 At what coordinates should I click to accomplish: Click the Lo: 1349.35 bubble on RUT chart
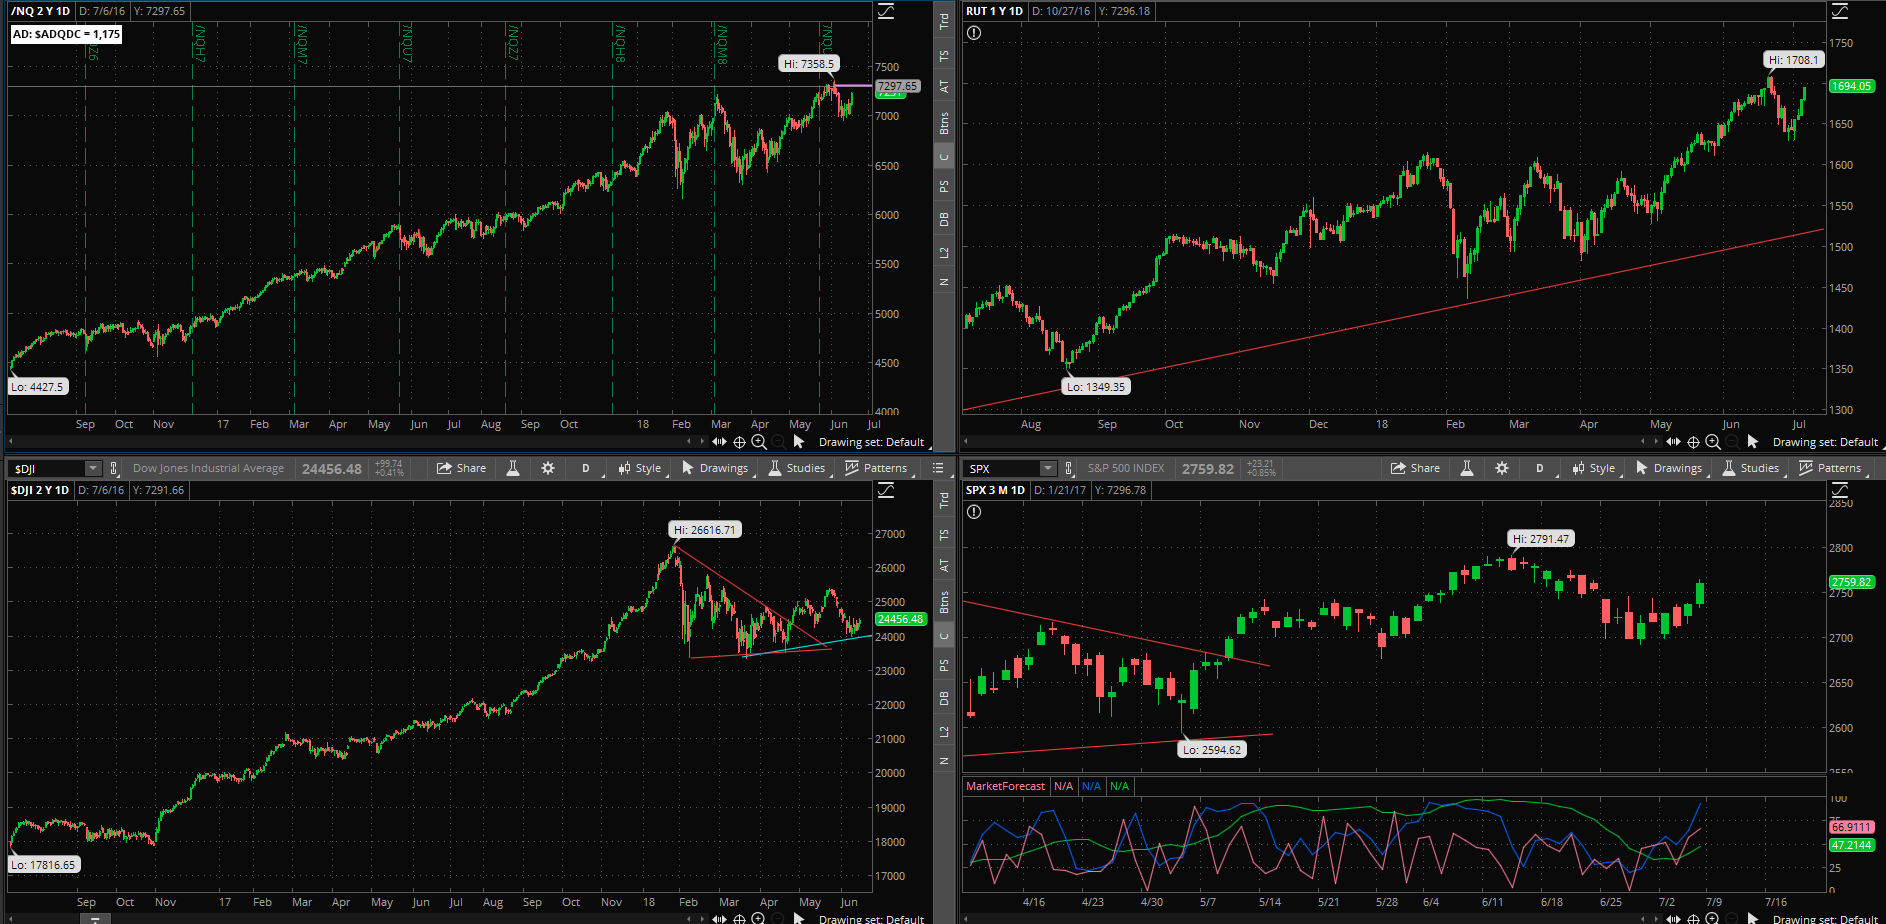[x=1095, y=386]
